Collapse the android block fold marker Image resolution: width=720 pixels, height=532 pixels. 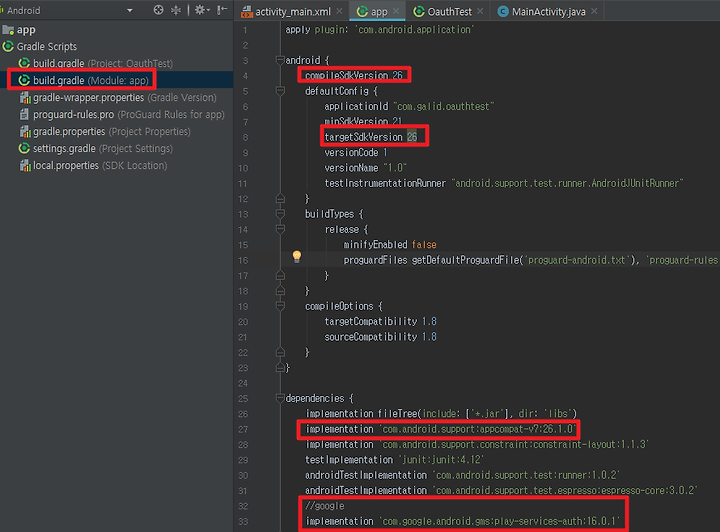(x=280, y=60)
